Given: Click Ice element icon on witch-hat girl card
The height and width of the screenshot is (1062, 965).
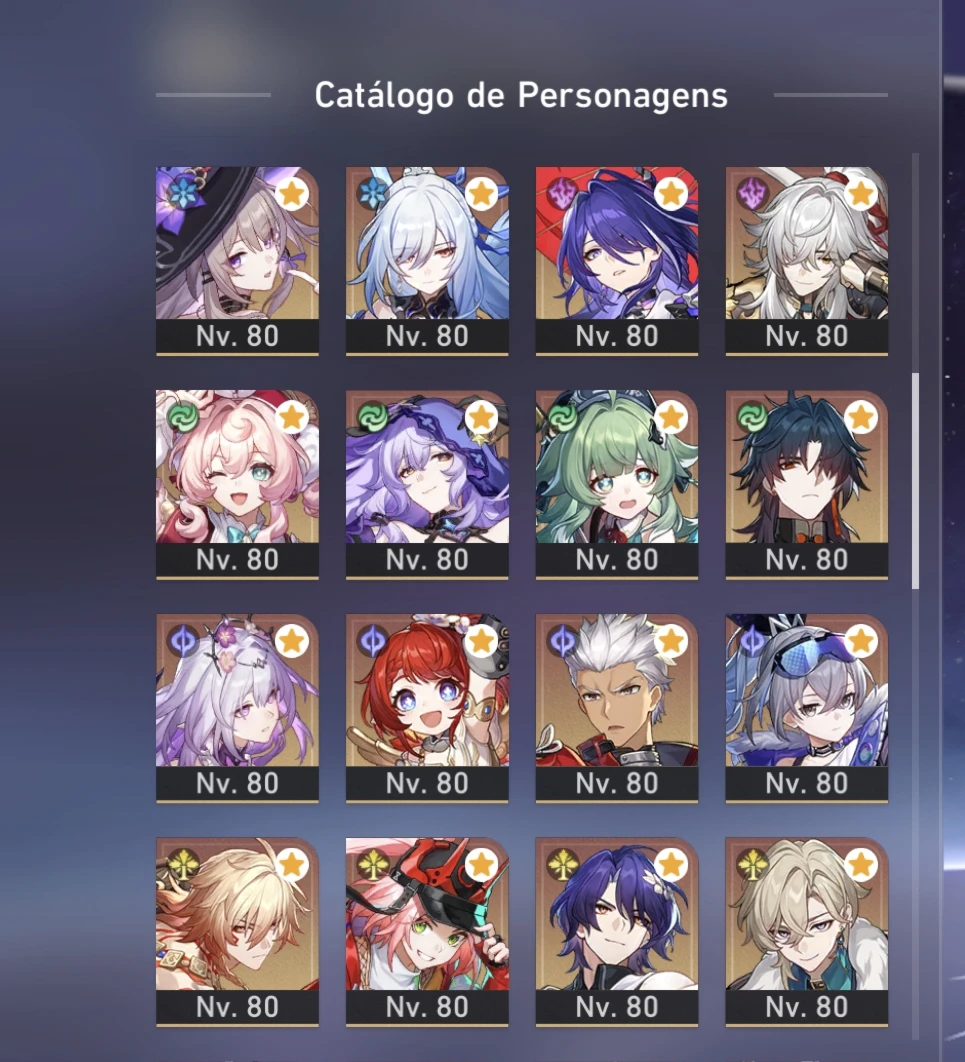Looking at the screenshot, I should coord(183,193).
